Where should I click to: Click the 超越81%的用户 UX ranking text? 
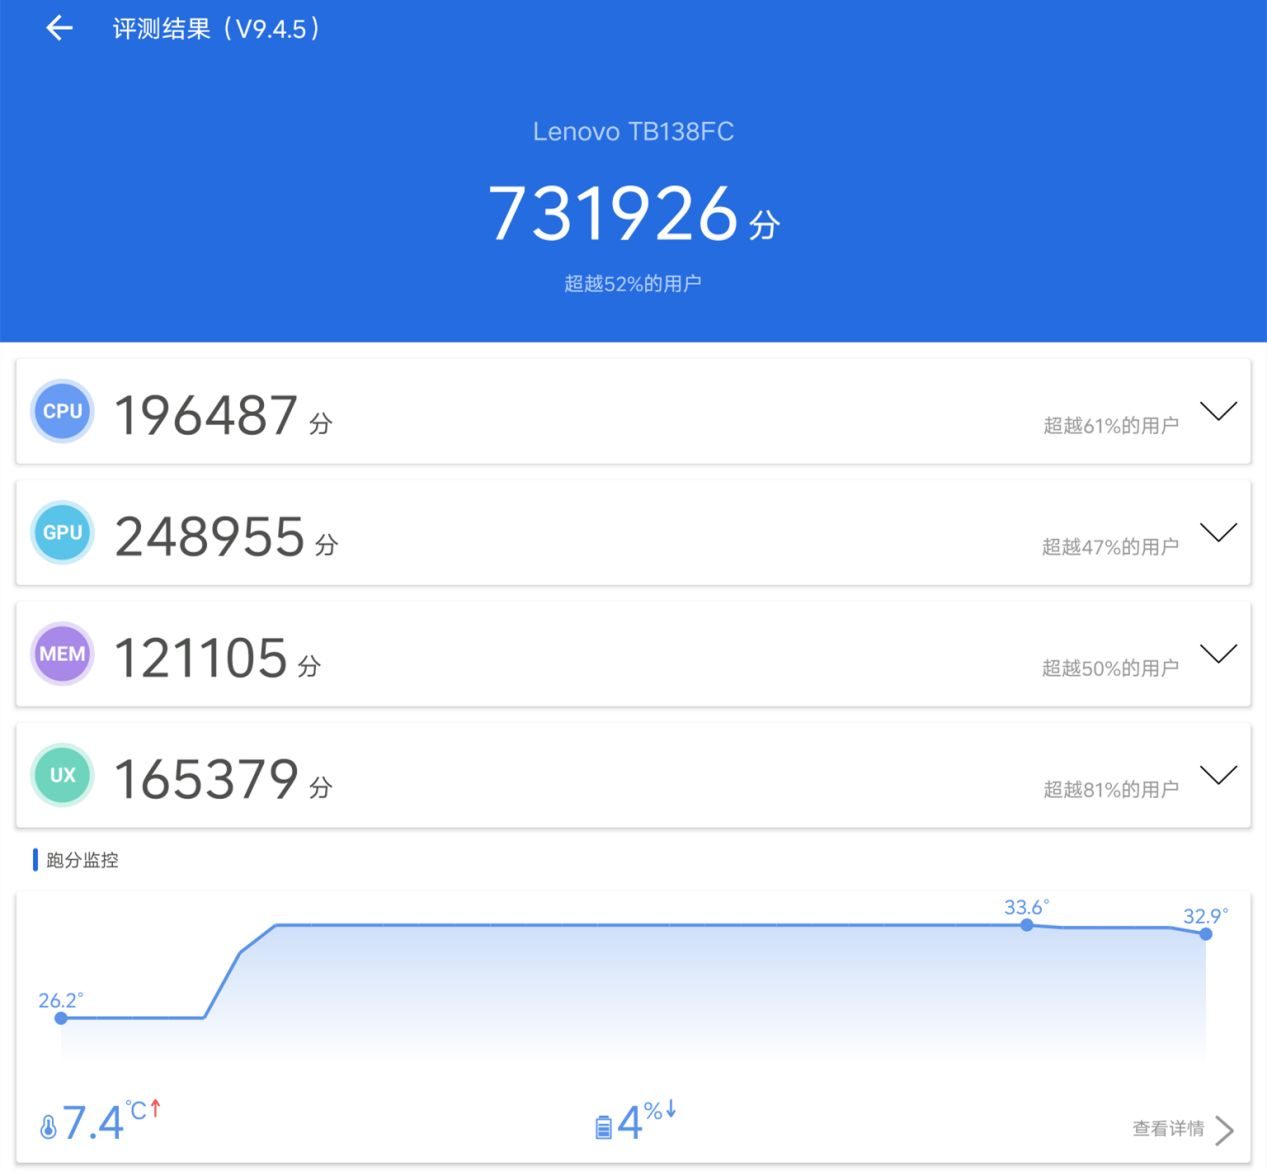pyautogui.click(x=1111, y=790)
